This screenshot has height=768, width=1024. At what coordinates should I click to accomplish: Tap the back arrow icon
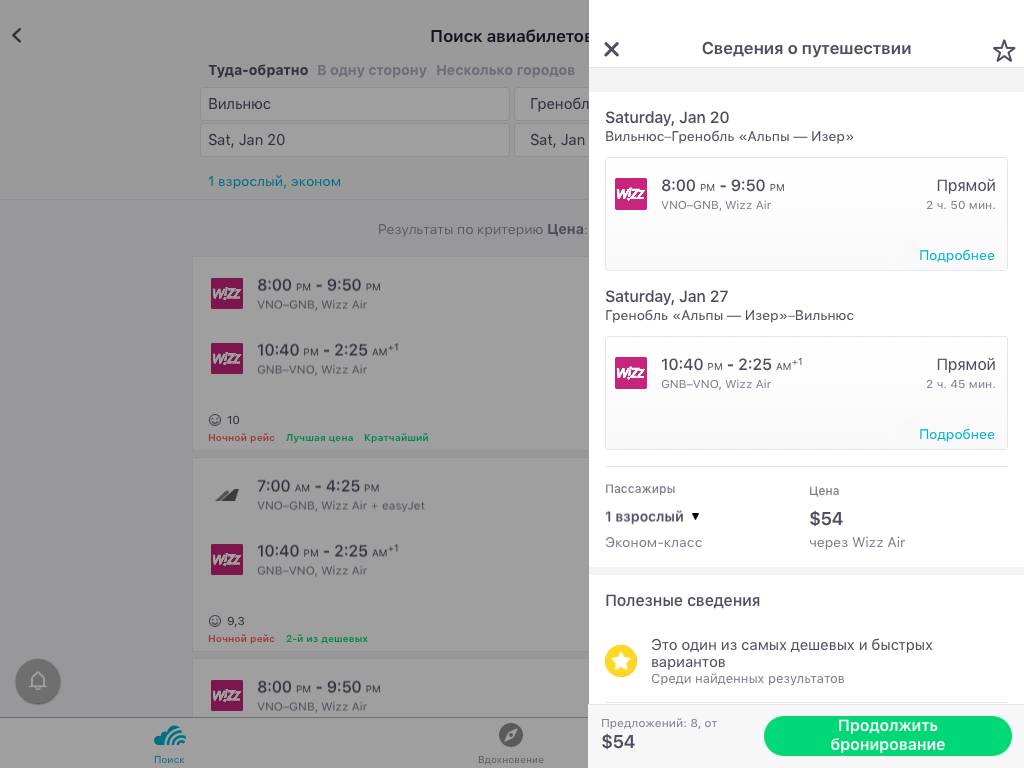(17, 35)
